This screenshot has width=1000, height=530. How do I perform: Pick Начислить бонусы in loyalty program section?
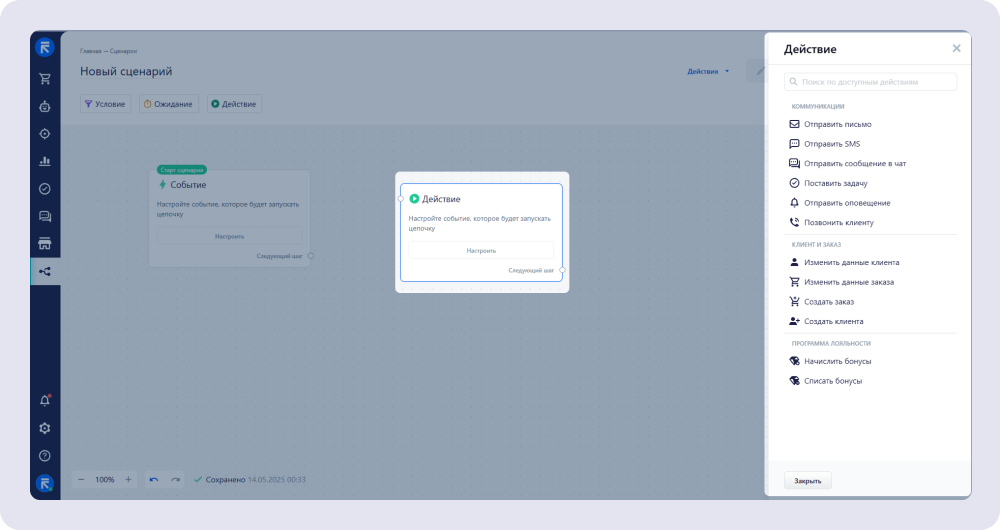tap(837, 361)
